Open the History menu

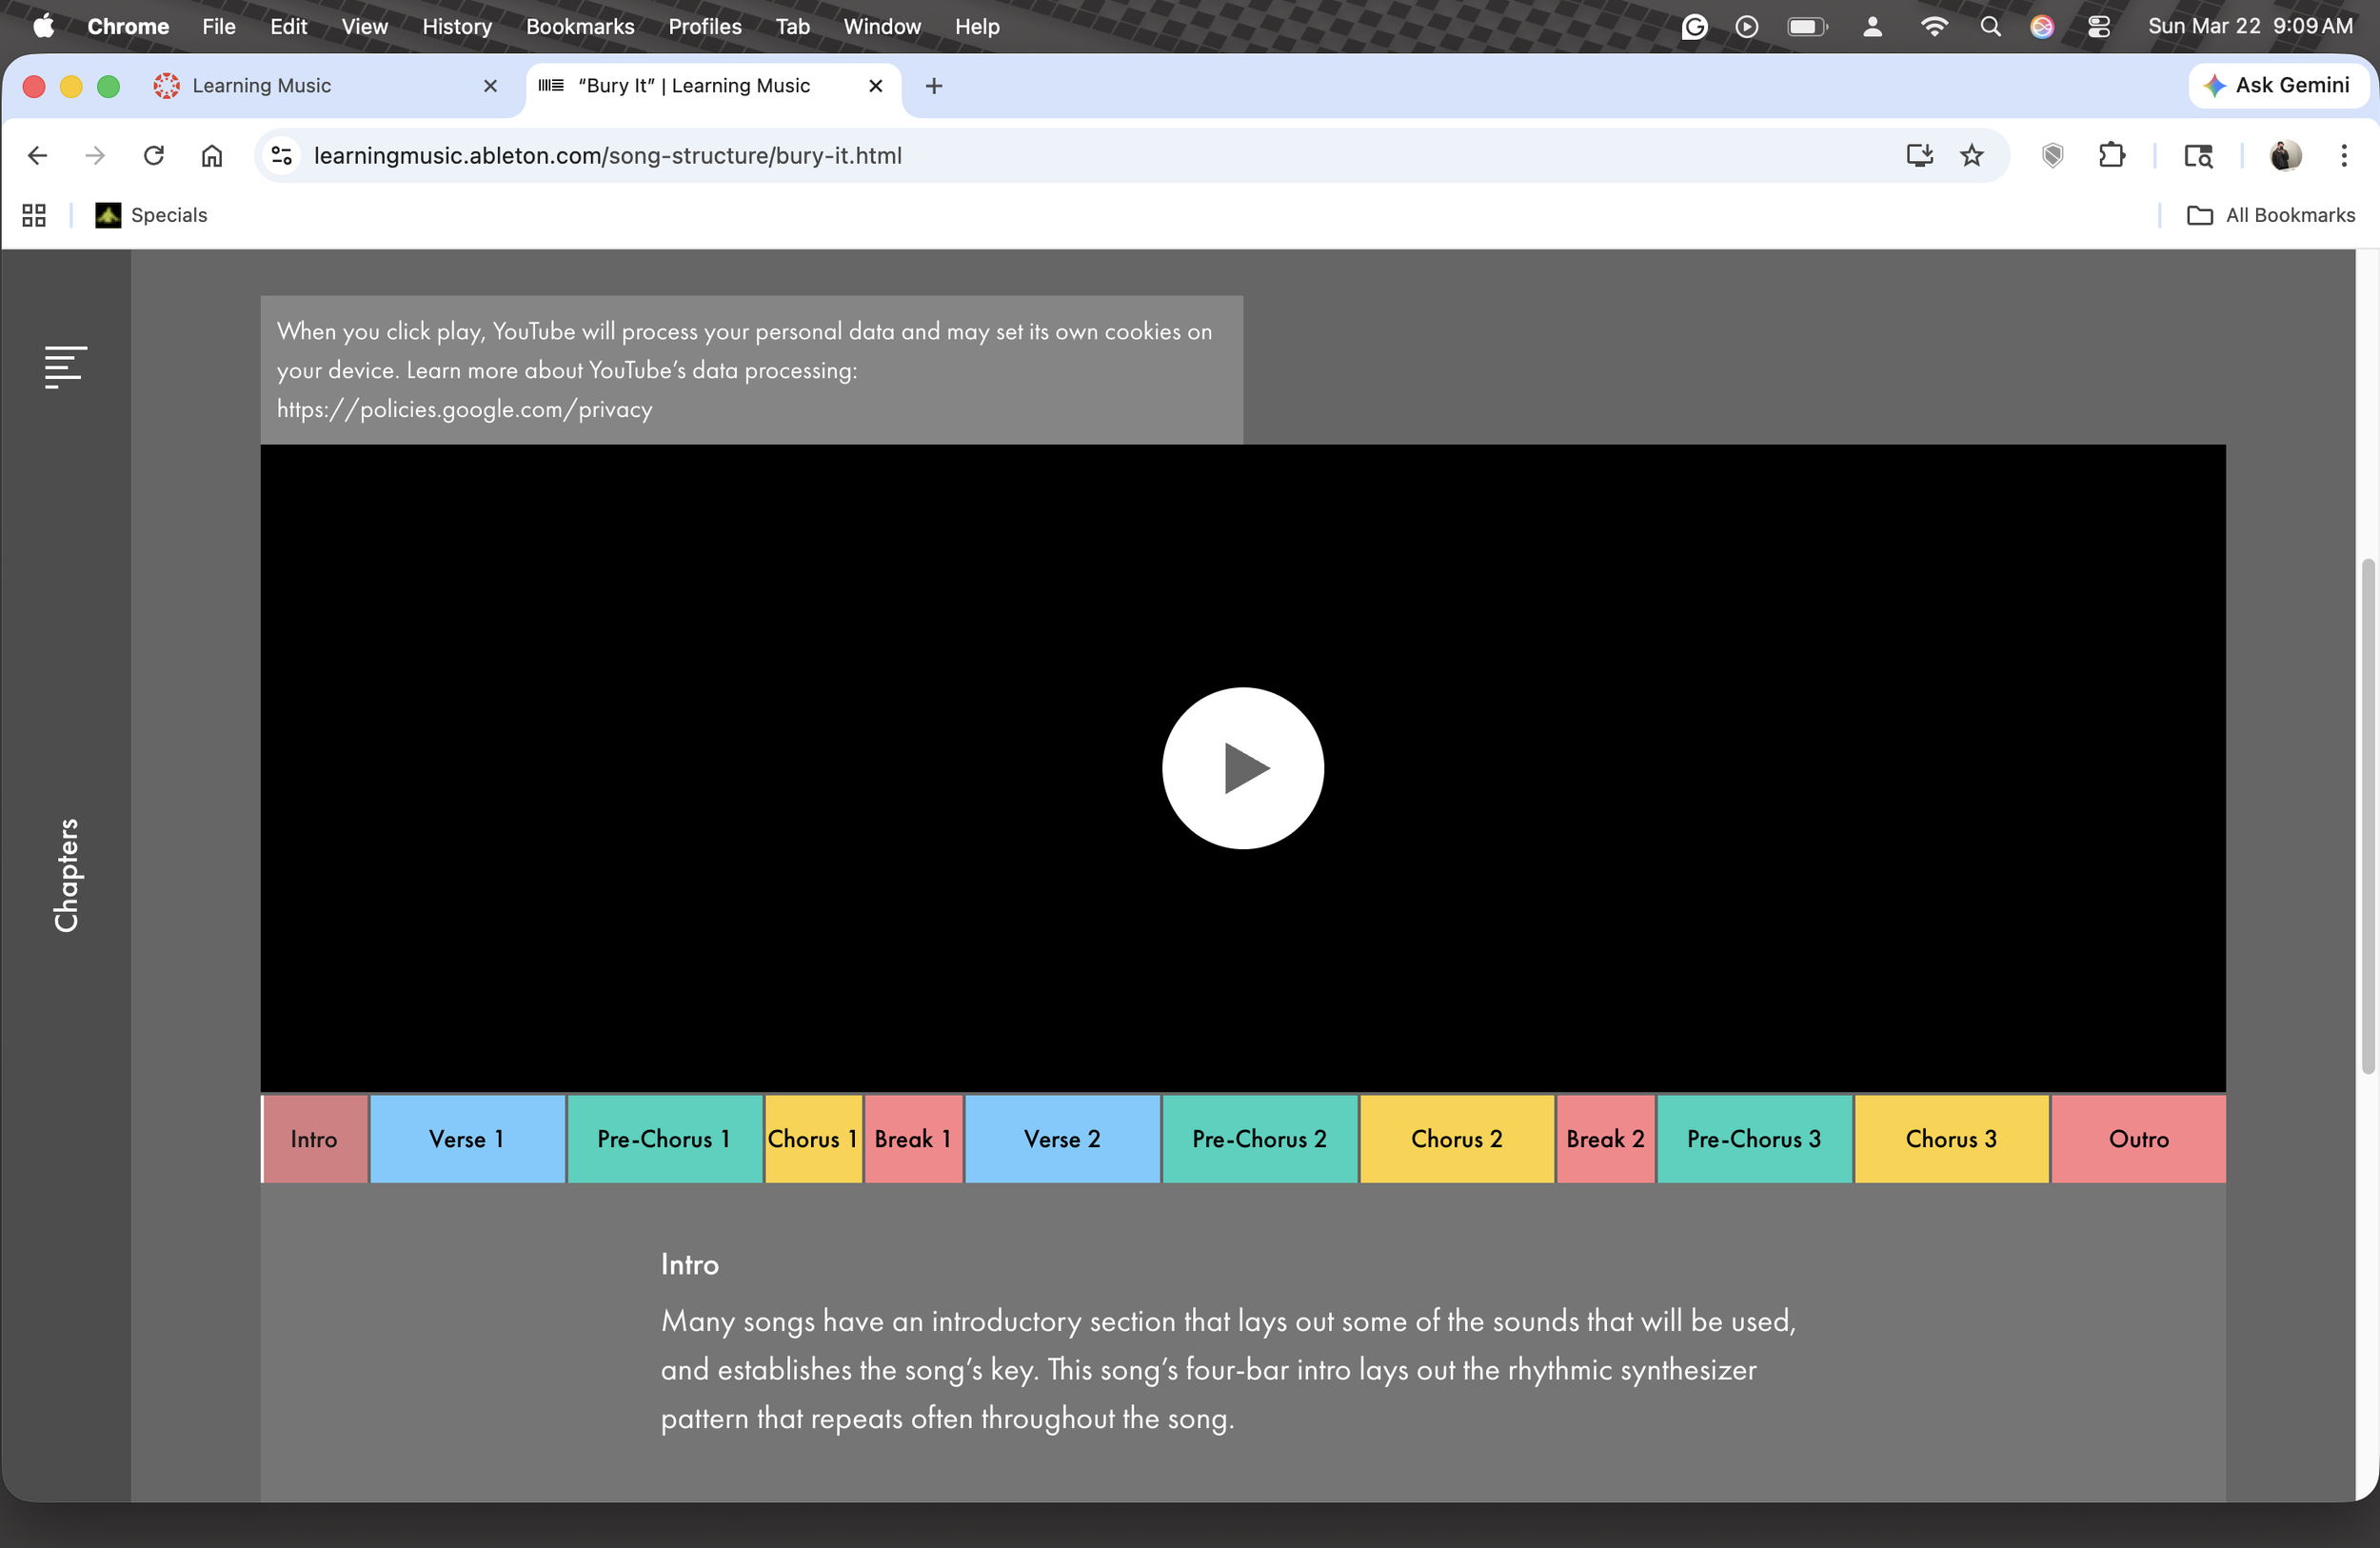pos(456,27)
